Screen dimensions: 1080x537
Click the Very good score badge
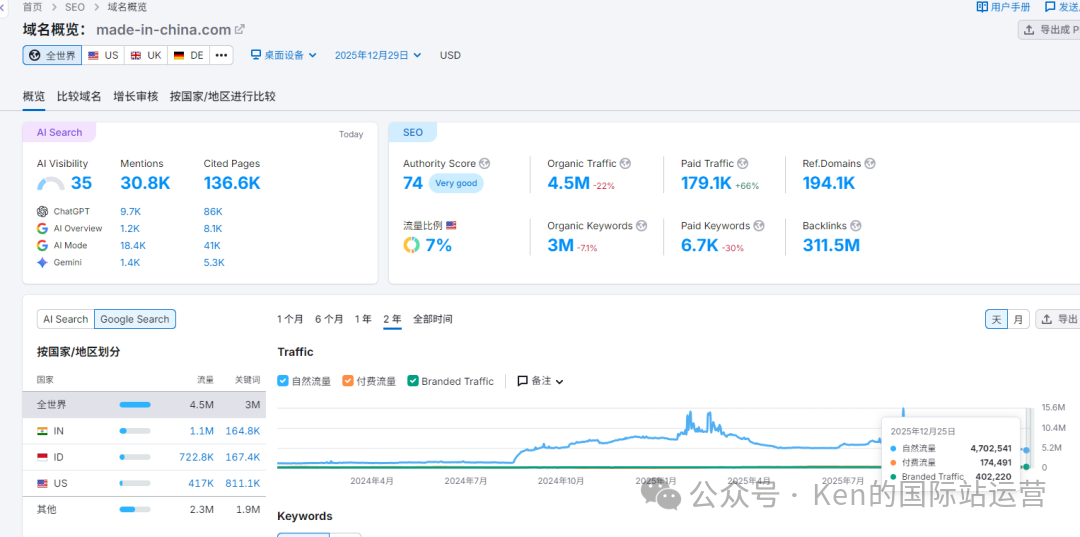pyautogui.click(x=456, y=183)
